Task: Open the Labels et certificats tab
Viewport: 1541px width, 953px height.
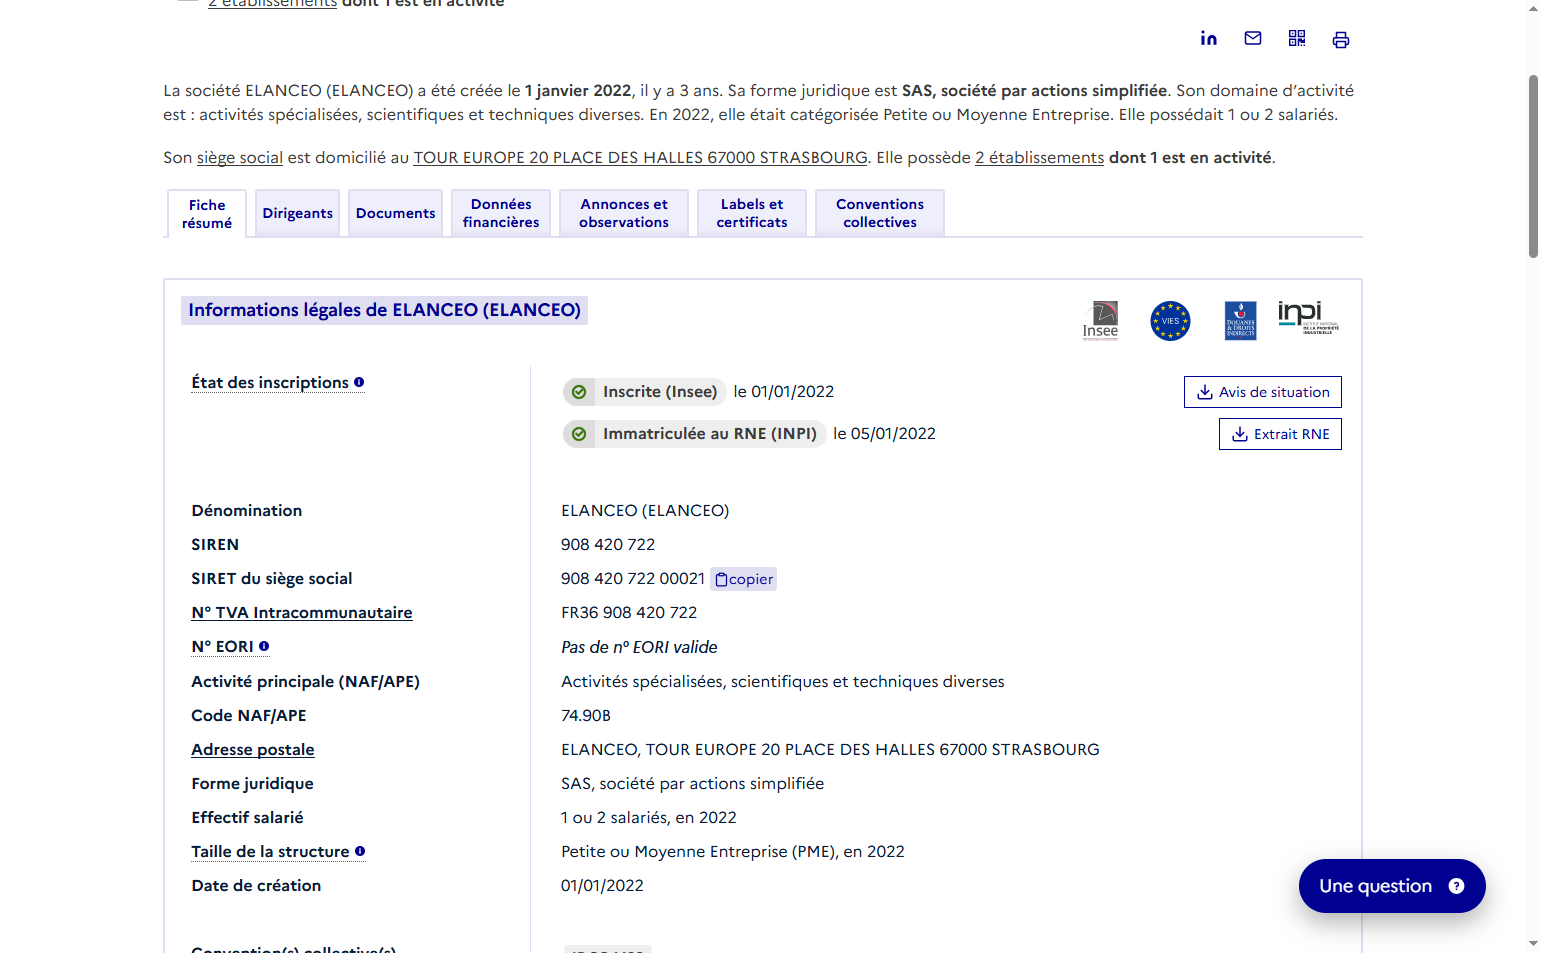Action: tap(752, 213)
